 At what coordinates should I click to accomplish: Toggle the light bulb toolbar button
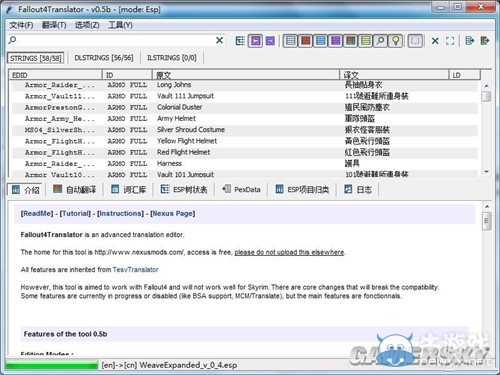pyautogui.click(x=396, y=41)
